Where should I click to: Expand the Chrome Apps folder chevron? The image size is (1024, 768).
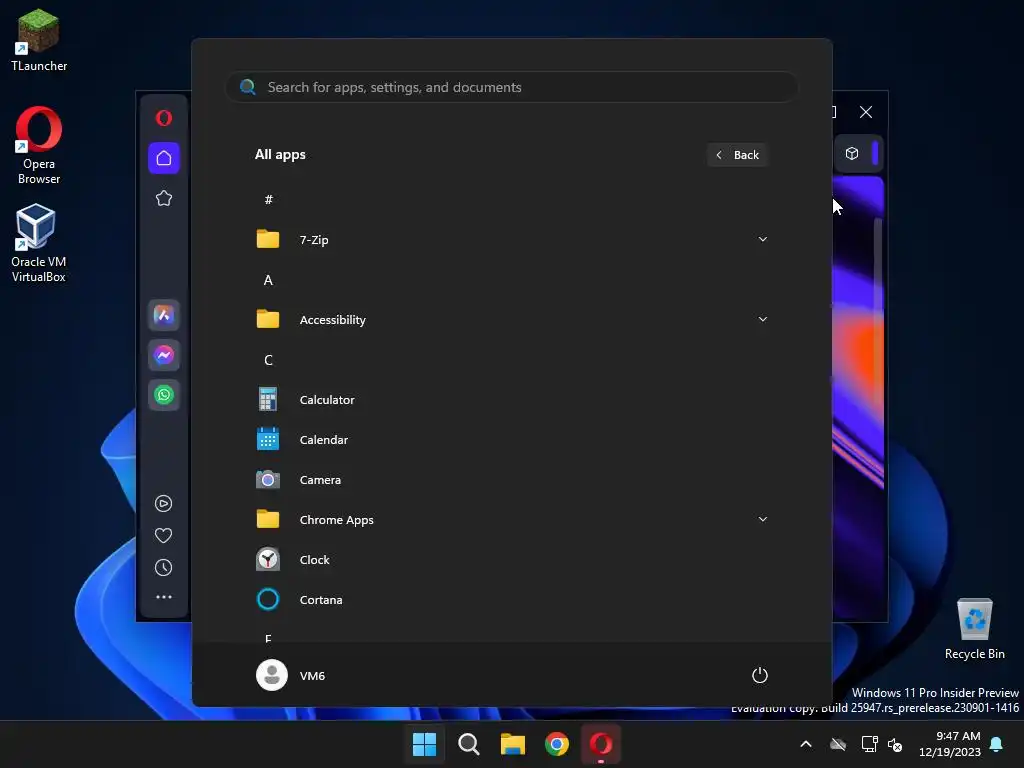(762, 519)
